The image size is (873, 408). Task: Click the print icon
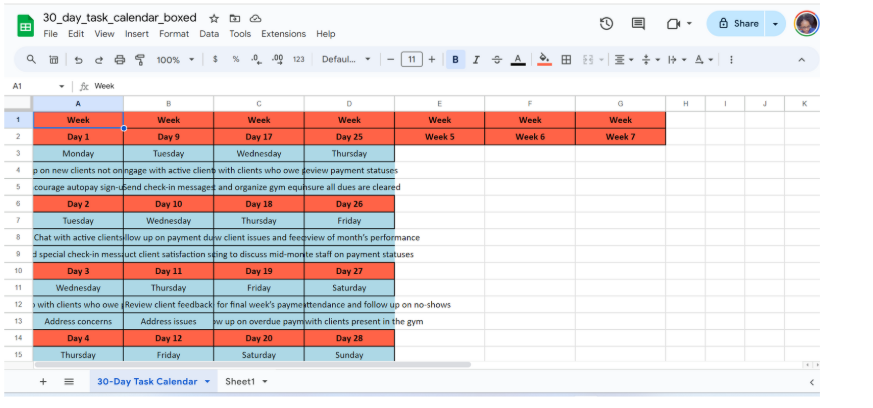pos(120,60)
